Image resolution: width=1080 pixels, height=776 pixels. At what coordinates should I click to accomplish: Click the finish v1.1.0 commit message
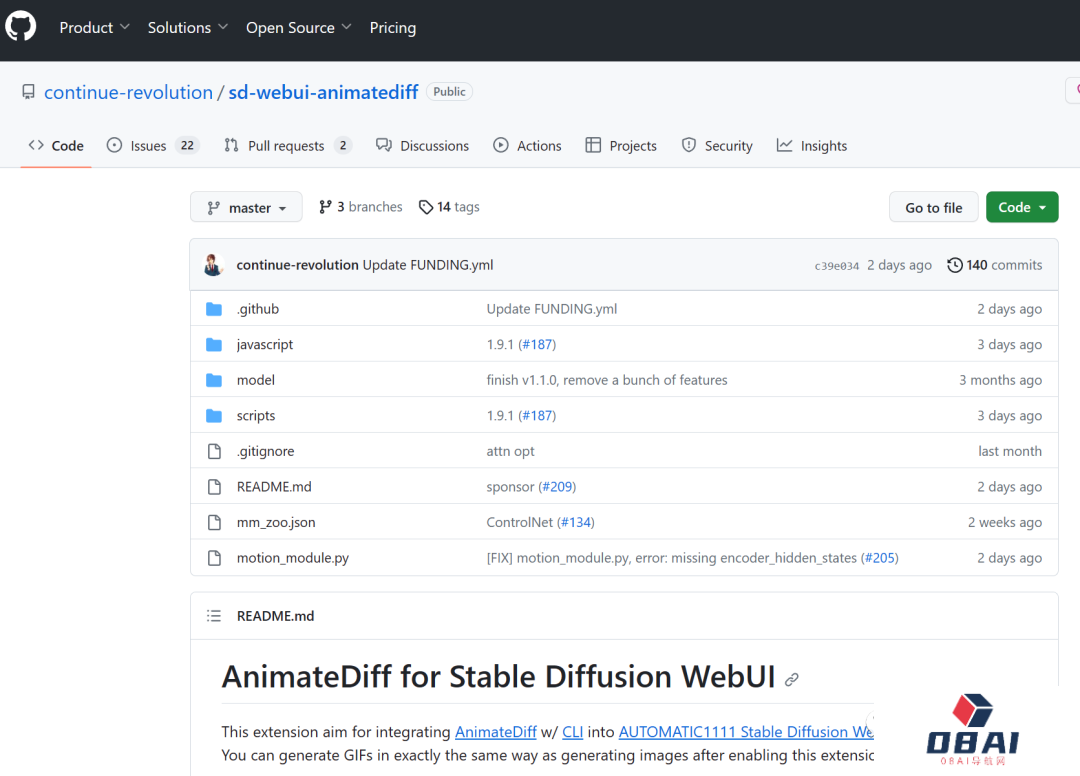tap(607, 380)
